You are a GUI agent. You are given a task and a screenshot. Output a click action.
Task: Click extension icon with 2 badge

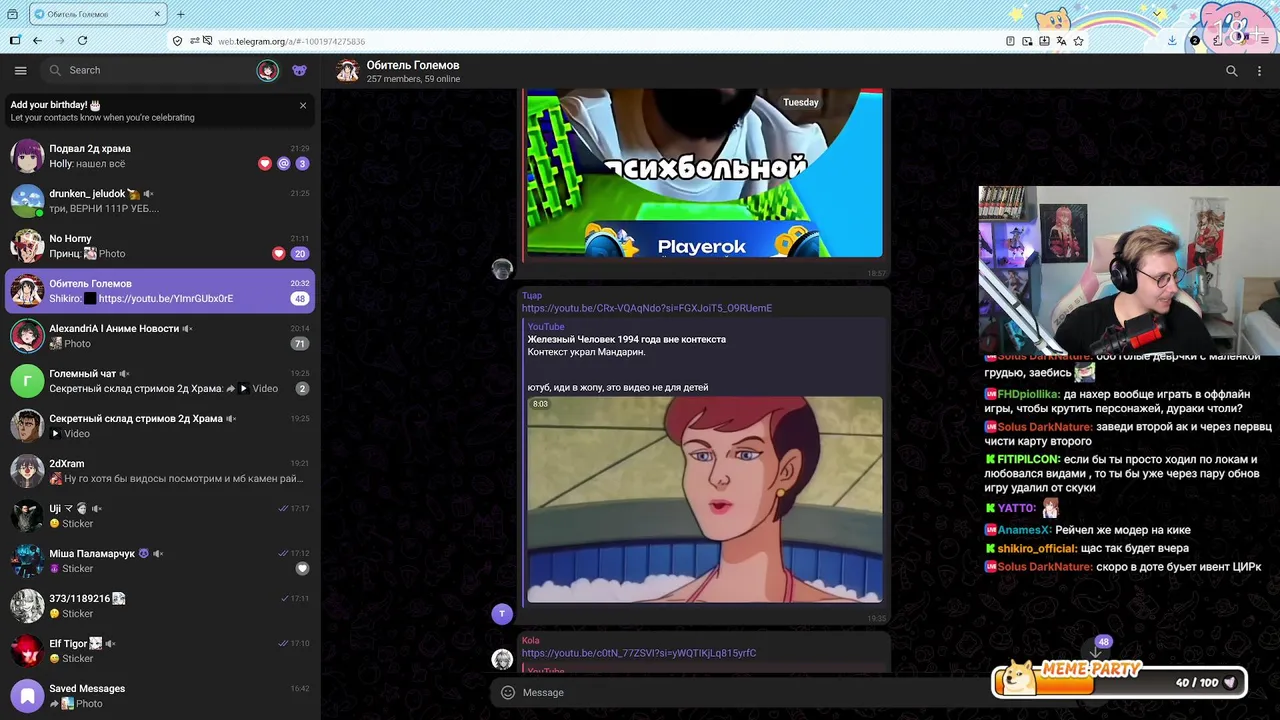pos(1194,41)
